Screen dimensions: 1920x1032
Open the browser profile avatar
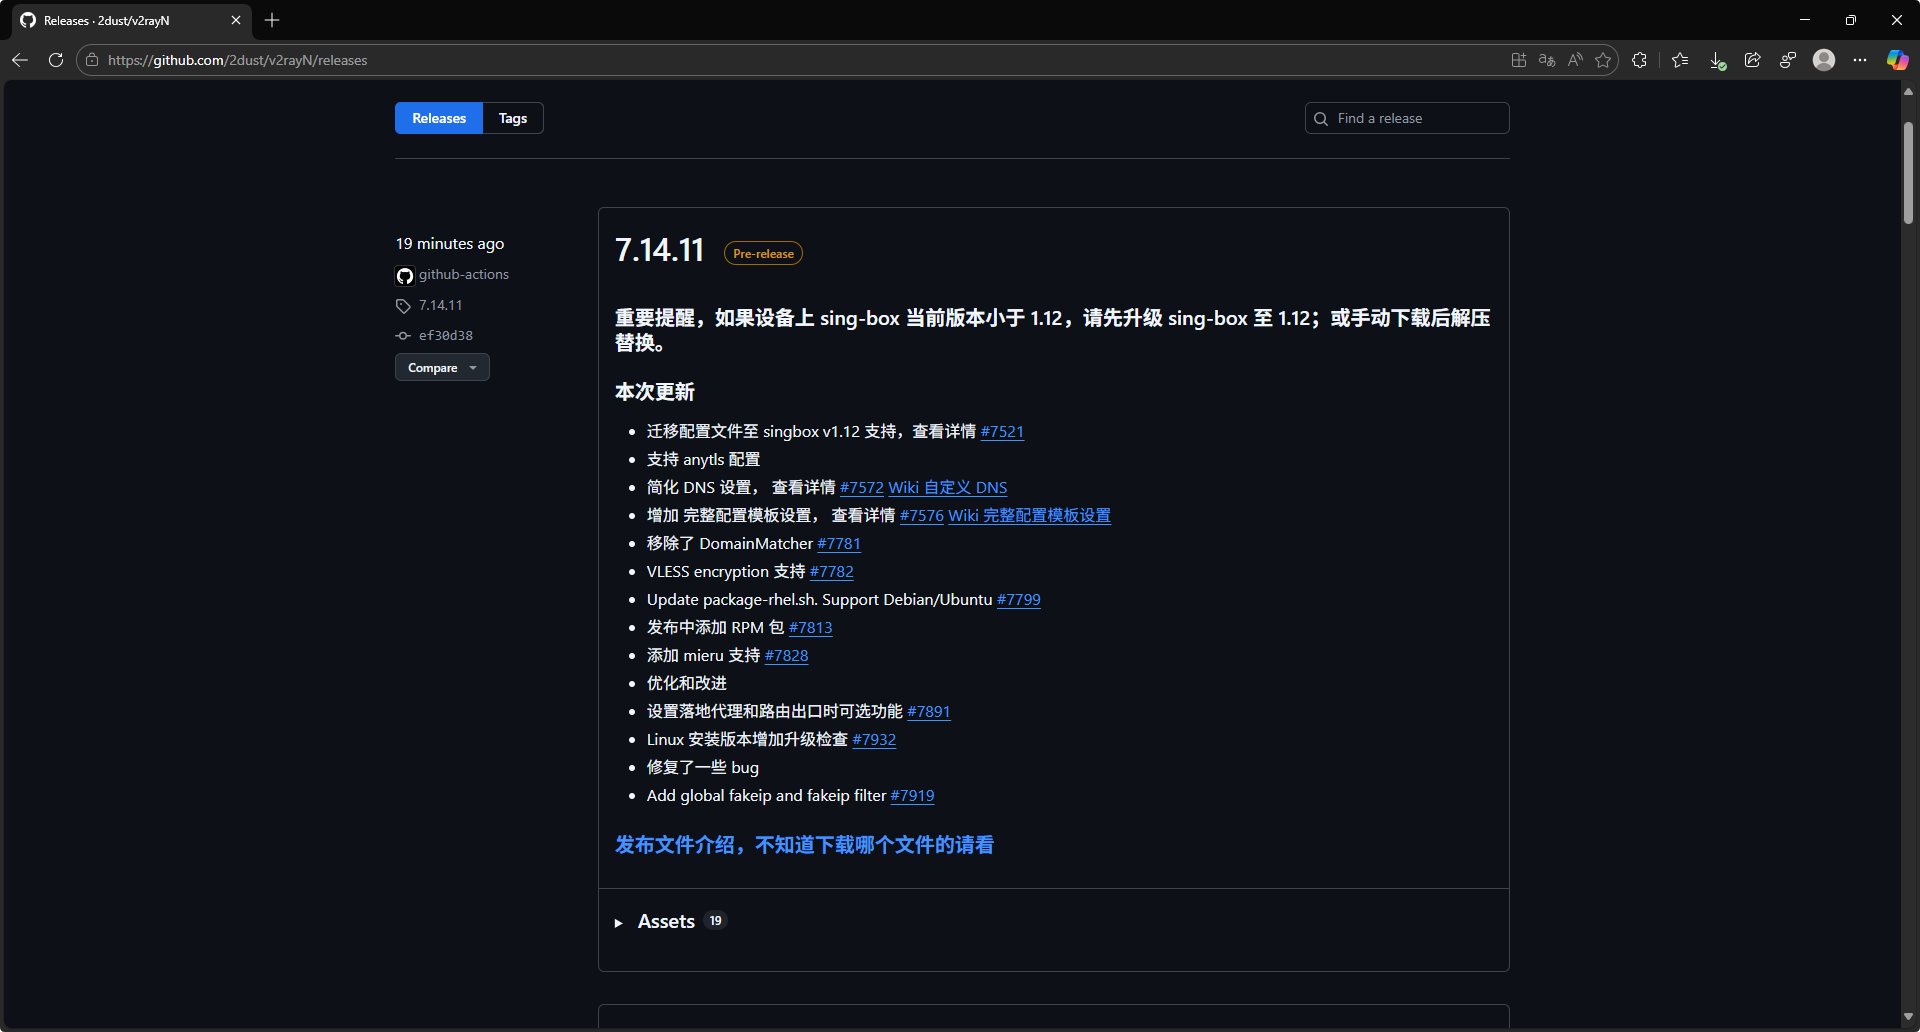[x=1824, y=60]
